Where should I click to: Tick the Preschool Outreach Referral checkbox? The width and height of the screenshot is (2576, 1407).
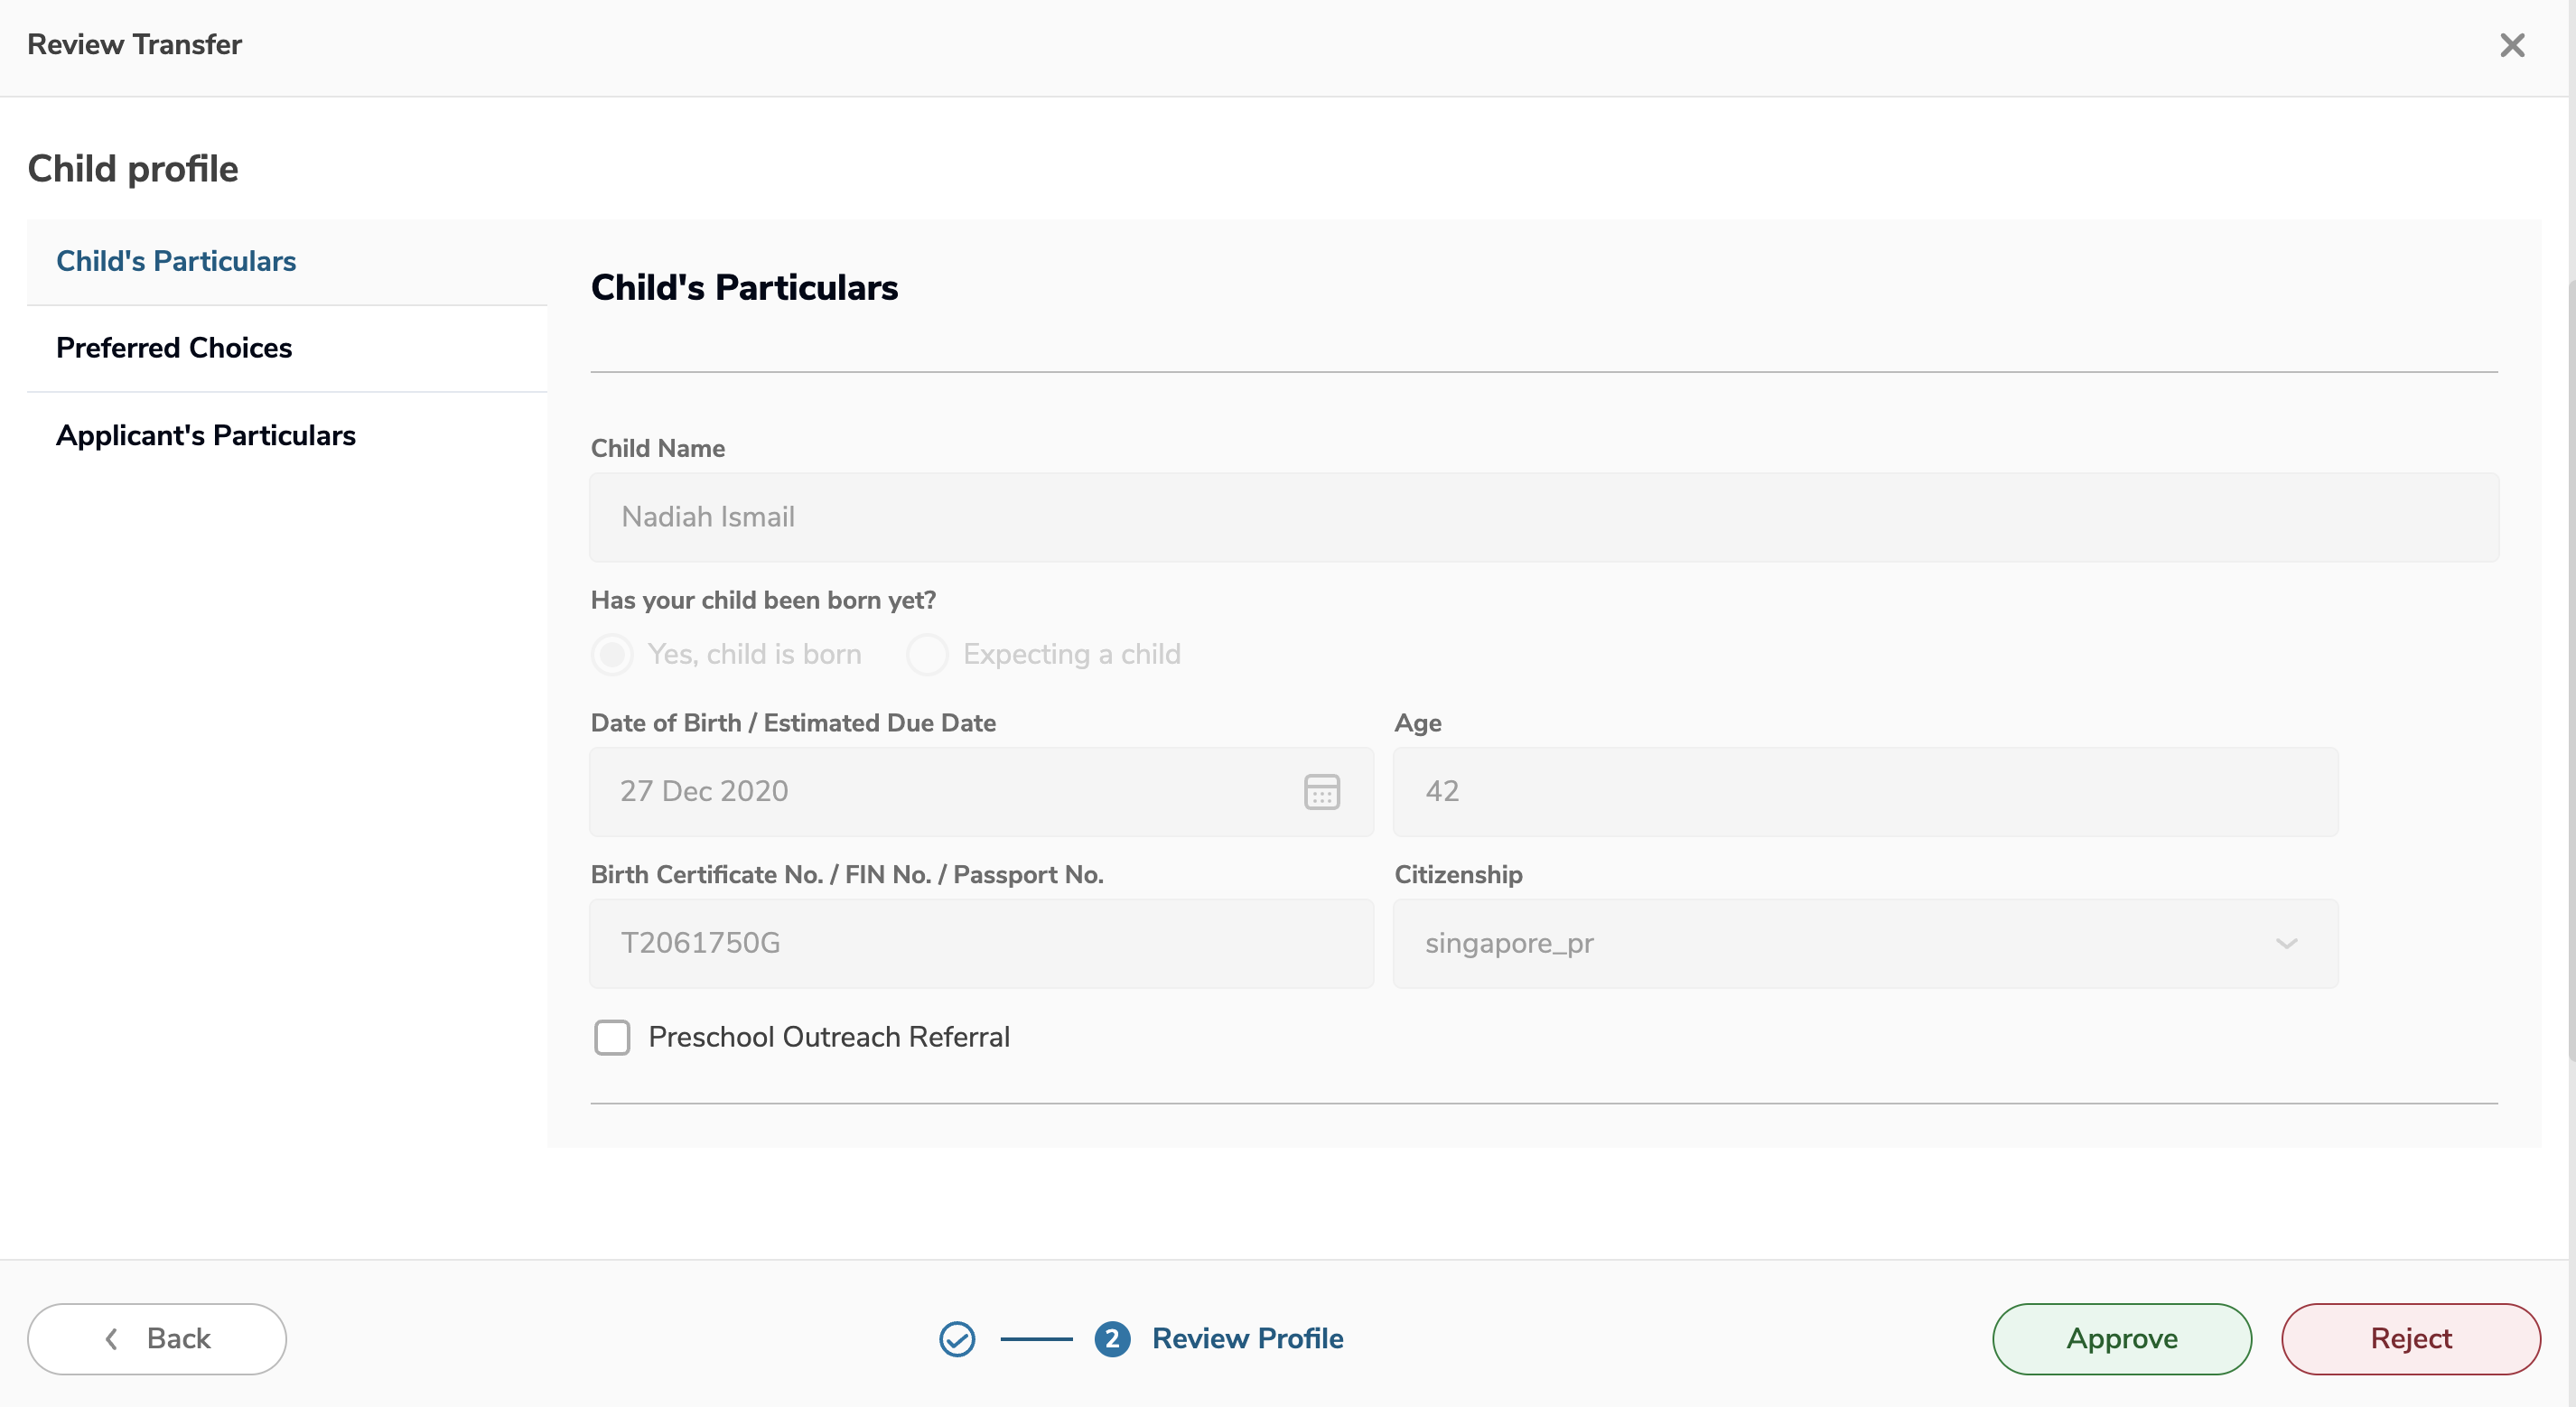click(611, 1037)
